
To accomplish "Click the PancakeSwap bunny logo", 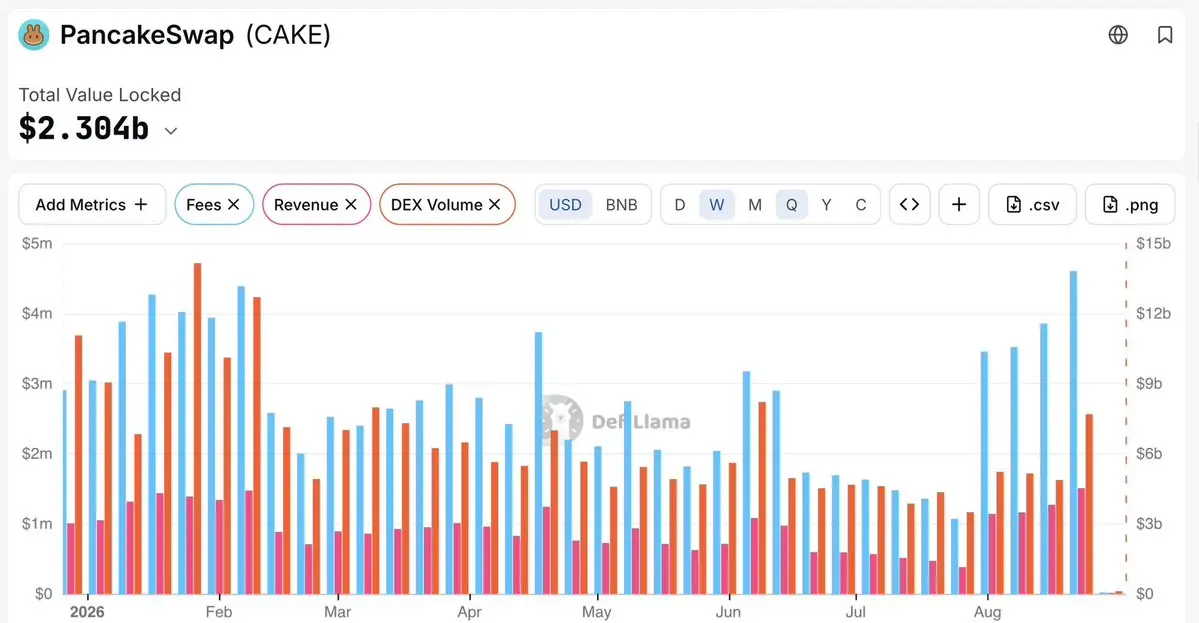I will pos(34,35).
